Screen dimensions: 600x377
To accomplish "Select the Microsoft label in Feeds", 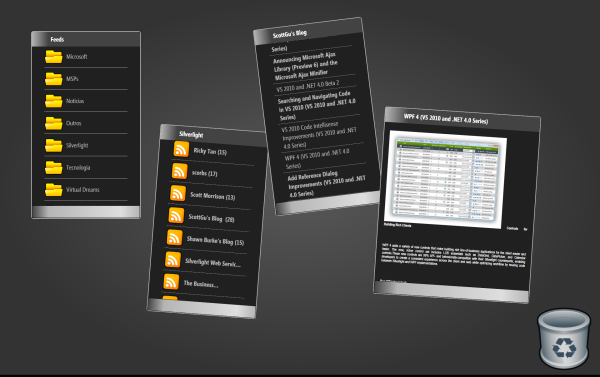I will [77, 57].
